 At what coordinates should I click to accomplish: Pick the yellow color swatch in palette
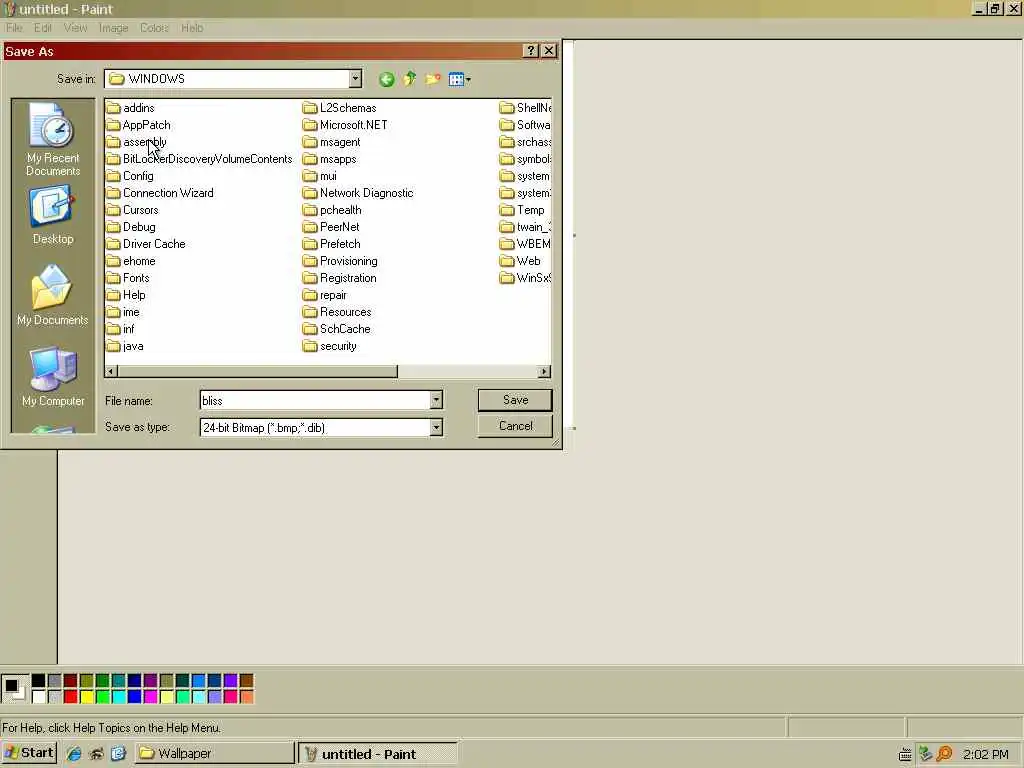coord(86,697)
